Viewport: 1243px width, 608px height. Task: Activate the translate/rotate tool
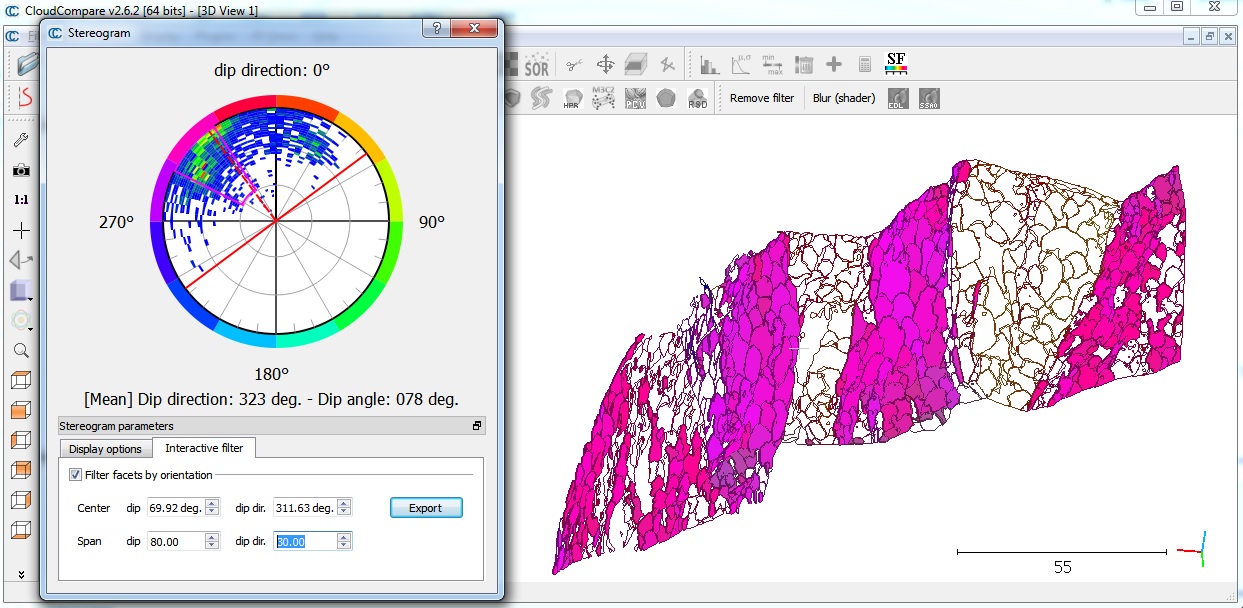[x=605, y=65]
